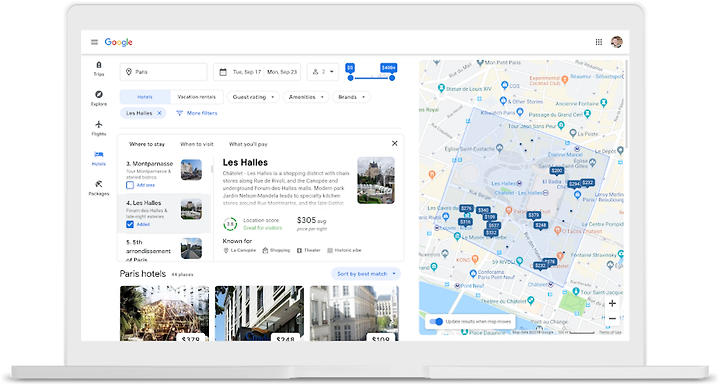The image size is (720, 384).
Task: Click the Paris location search field
Action: point(163,72)
